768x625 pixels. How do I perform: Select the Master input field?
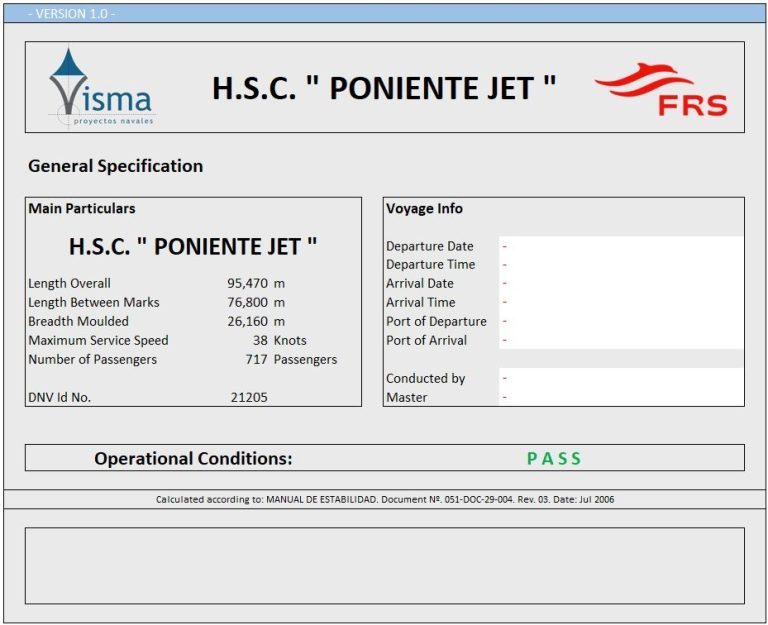click(621, 397)
